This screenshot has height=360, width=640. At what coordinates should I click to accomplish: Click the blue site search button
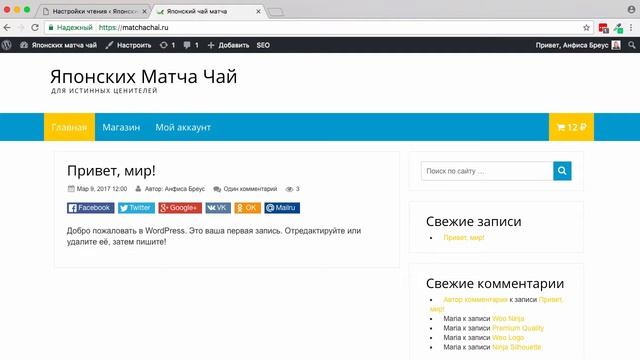point(562,171)
